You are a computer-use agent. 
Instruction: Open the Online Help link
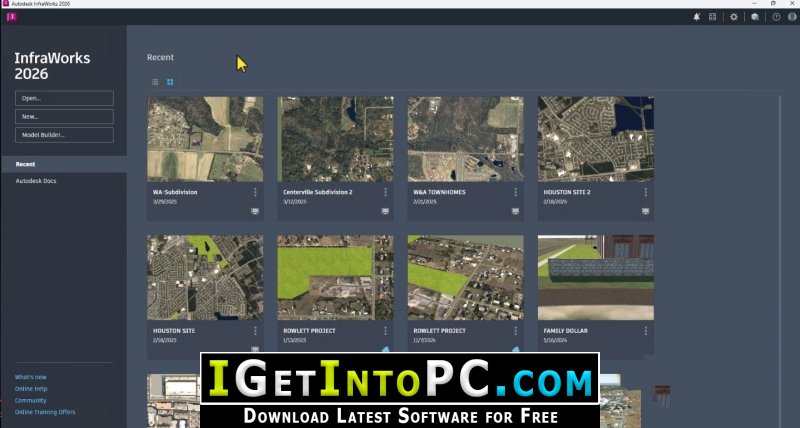(x=31, y=389)
